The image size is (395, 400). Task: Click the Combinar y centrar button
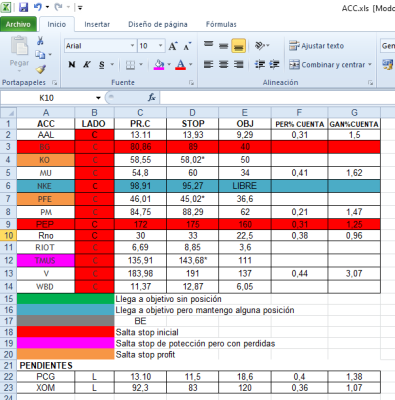(330, 65)
